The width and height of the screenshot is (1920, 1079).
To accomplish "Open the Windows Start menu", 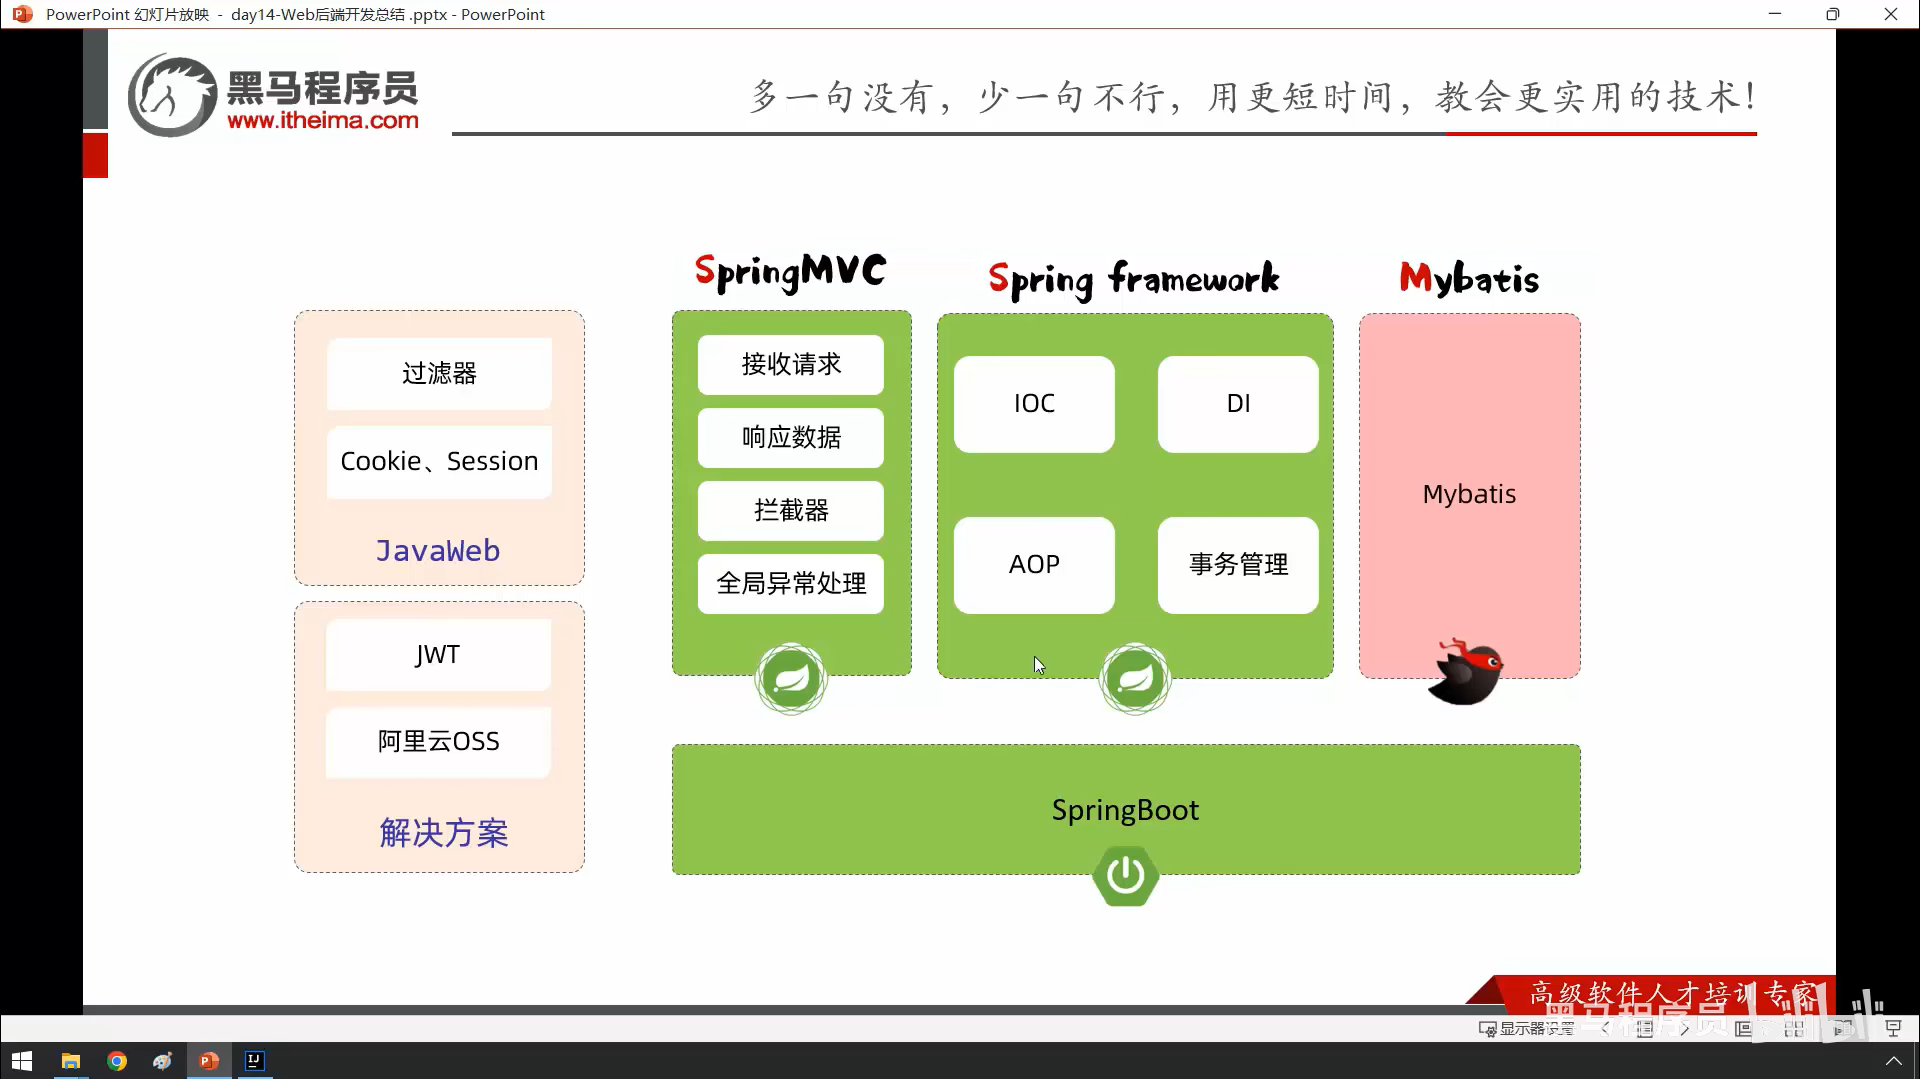I will [22, 1061].
